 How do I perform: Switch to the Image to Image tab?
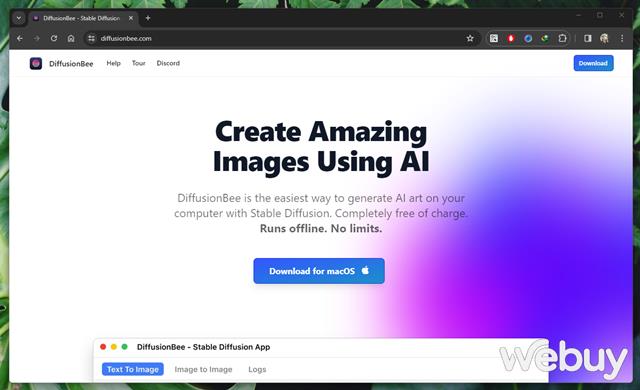click(x=203, y=369)
